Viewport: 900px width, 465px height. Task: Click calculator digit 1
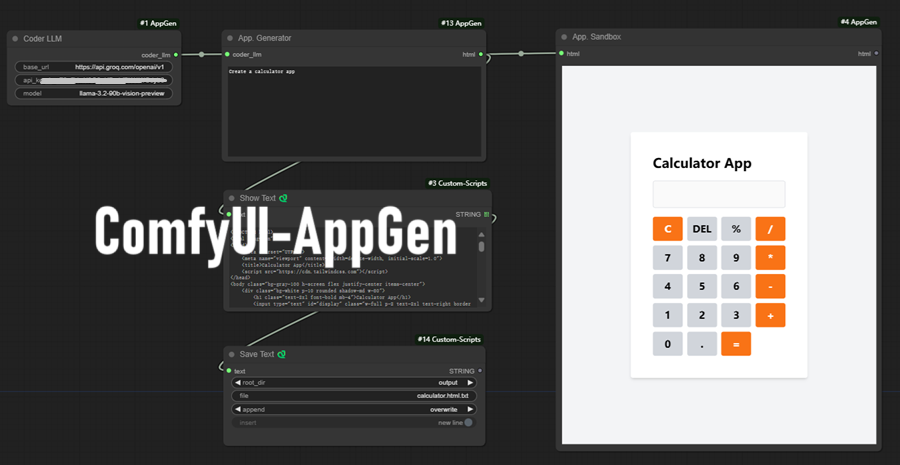point(668,315)
